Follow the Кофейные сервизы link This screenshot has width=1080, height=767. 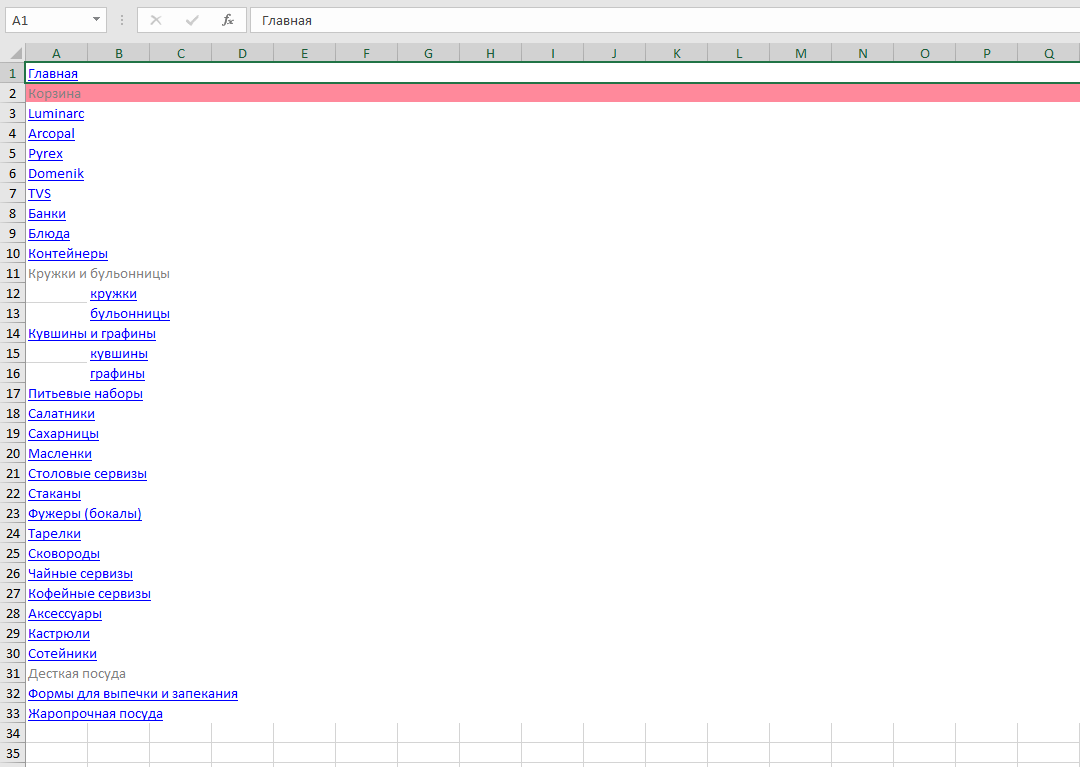point(90,593)
